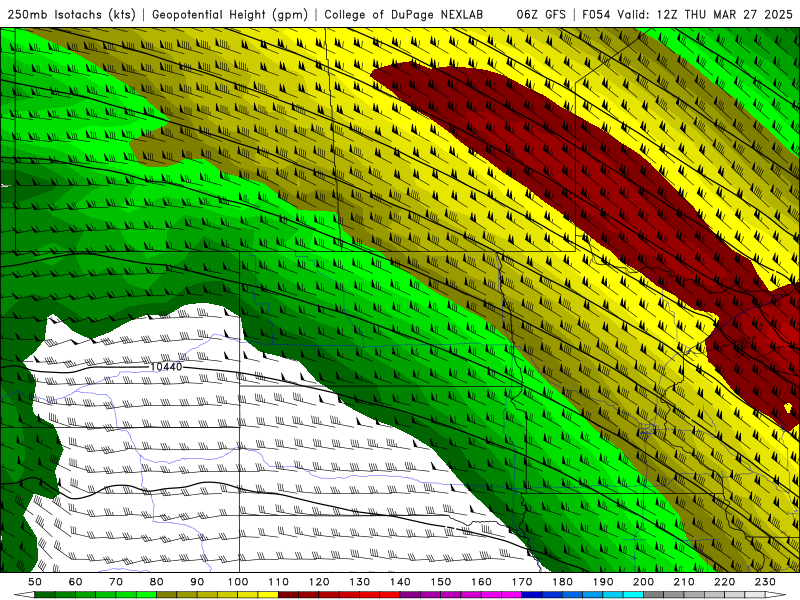The image size is (800, 600).
Task: Click the 180 label on the color scale
Action: pyautogui.click(x=562, y=582)
